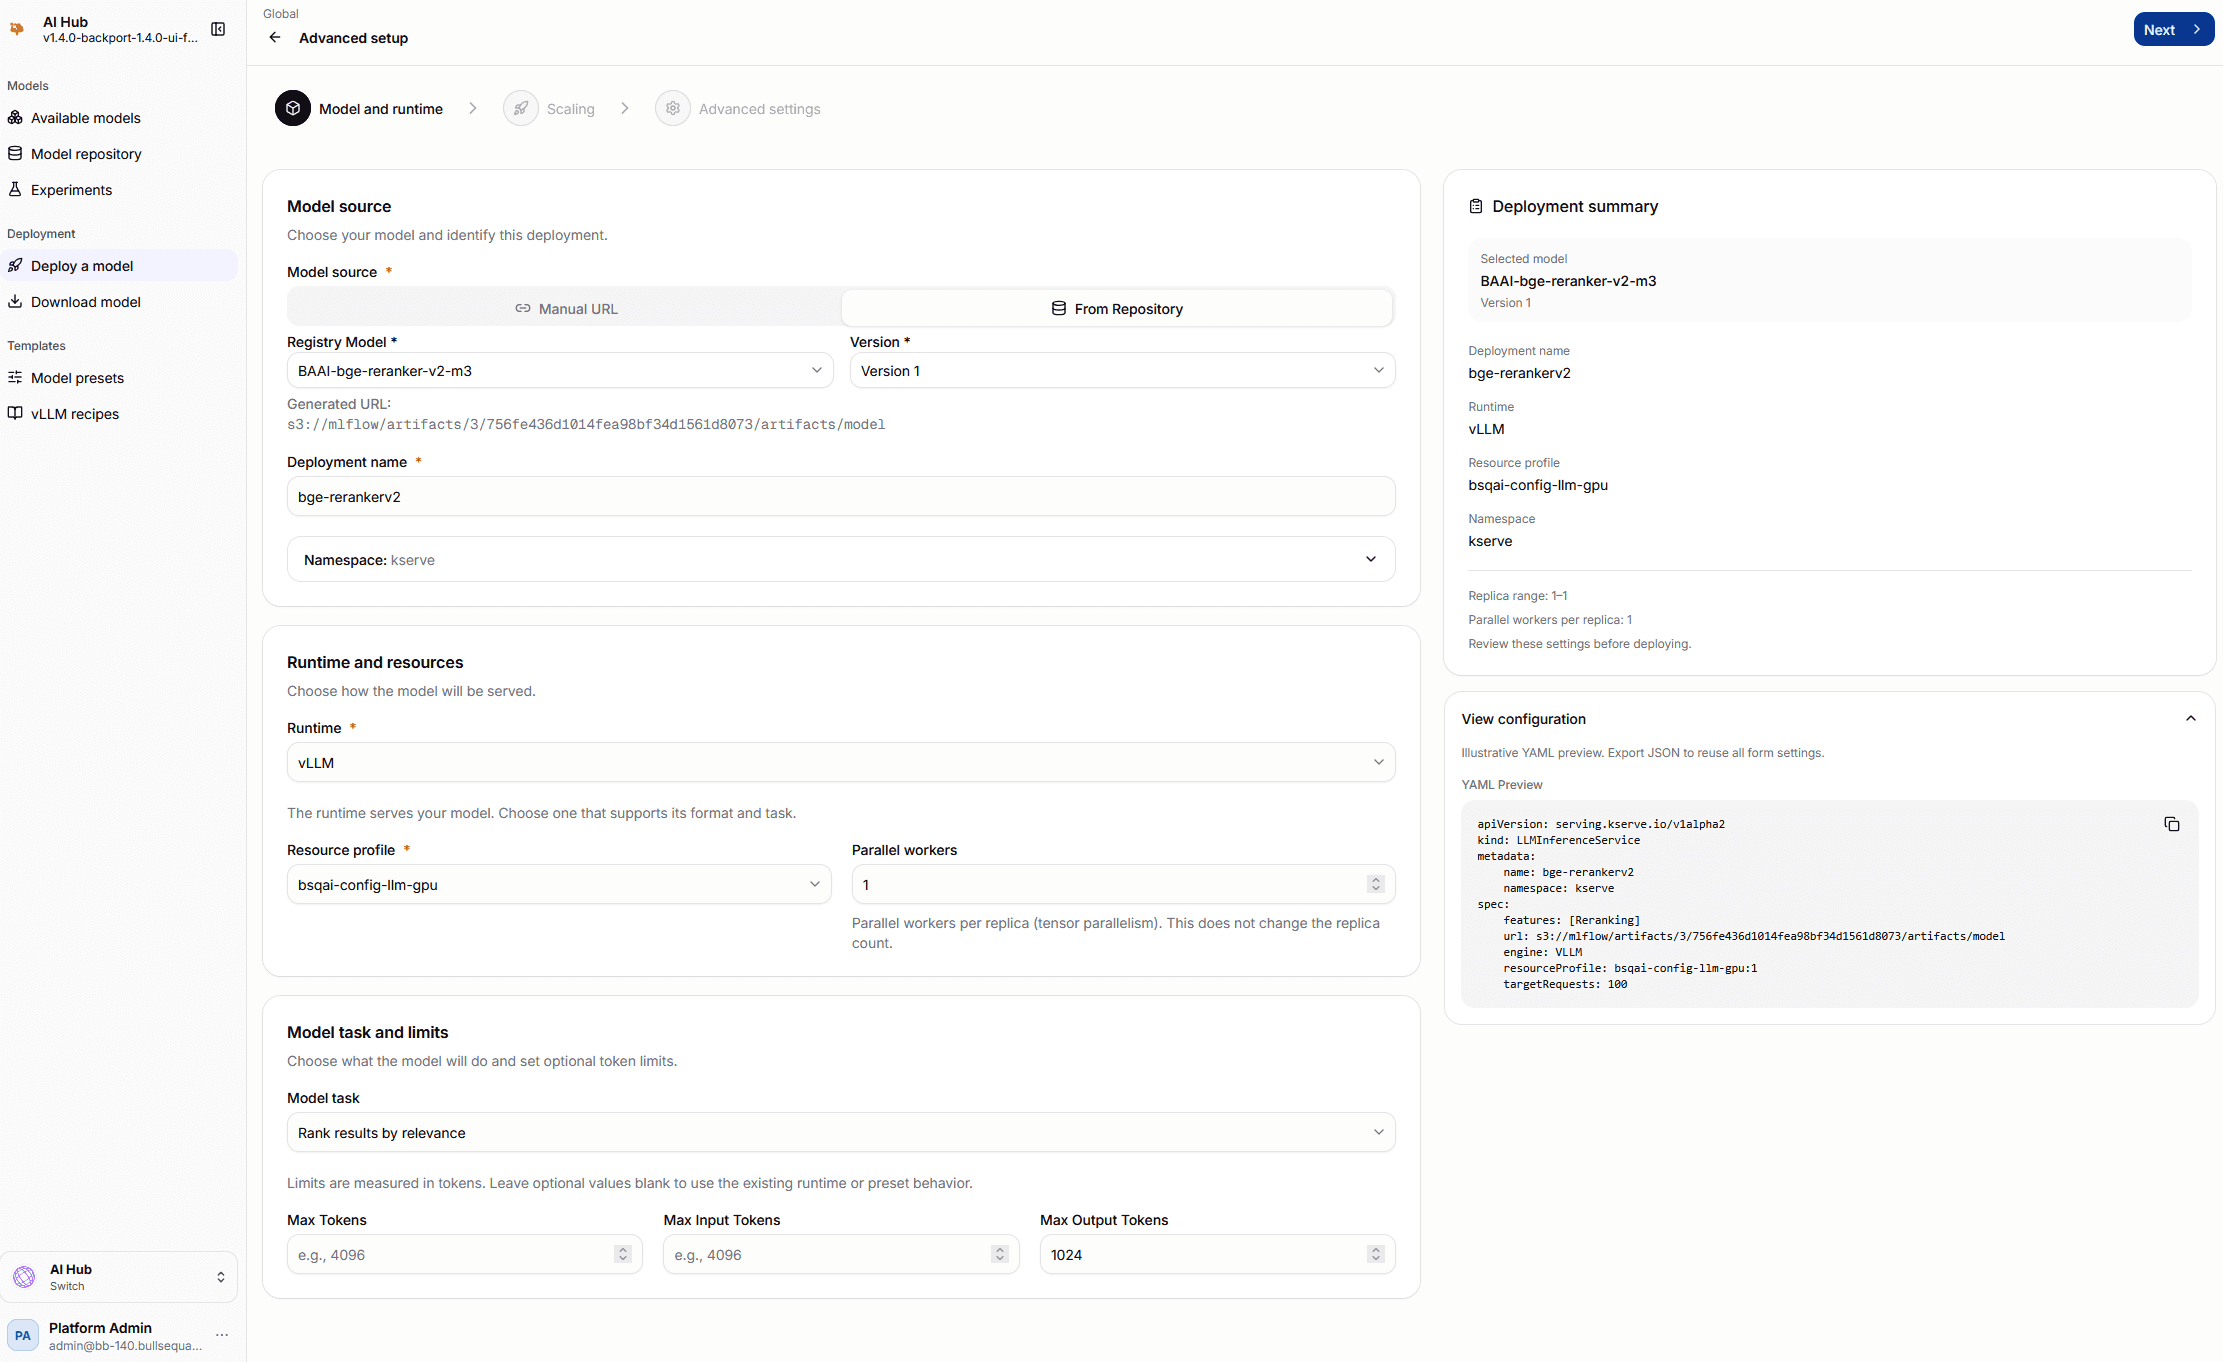The width and height of the screenshot is (2223, 1362).
Task: Open Experiments in sidebar
Action: click(x=119, y=189)
